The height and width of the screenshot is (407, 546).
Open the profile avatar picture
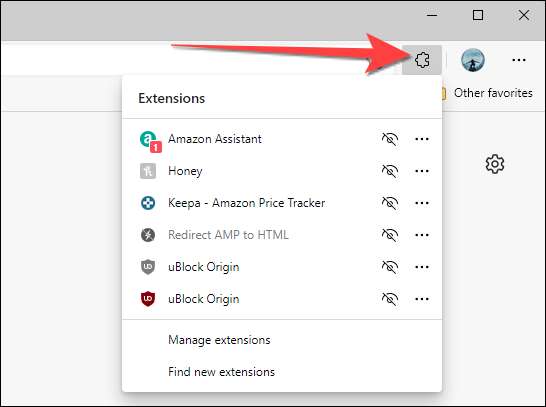click(x=473, y=60)
